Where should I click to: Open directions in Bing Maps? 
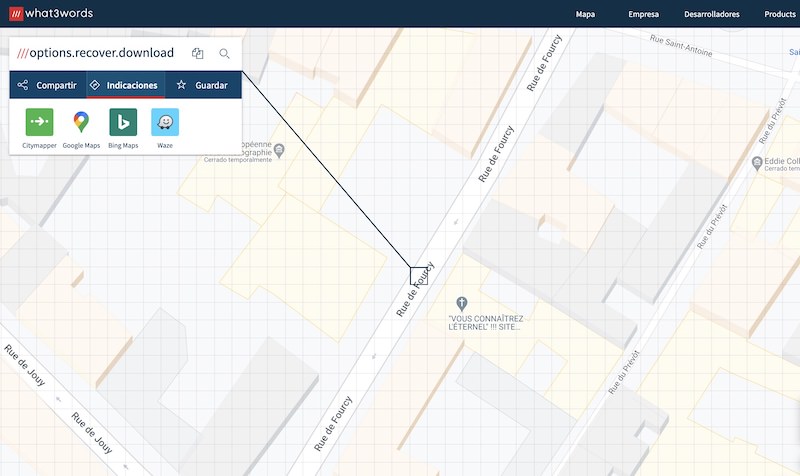pyautogui.click(x=123, y=128)
